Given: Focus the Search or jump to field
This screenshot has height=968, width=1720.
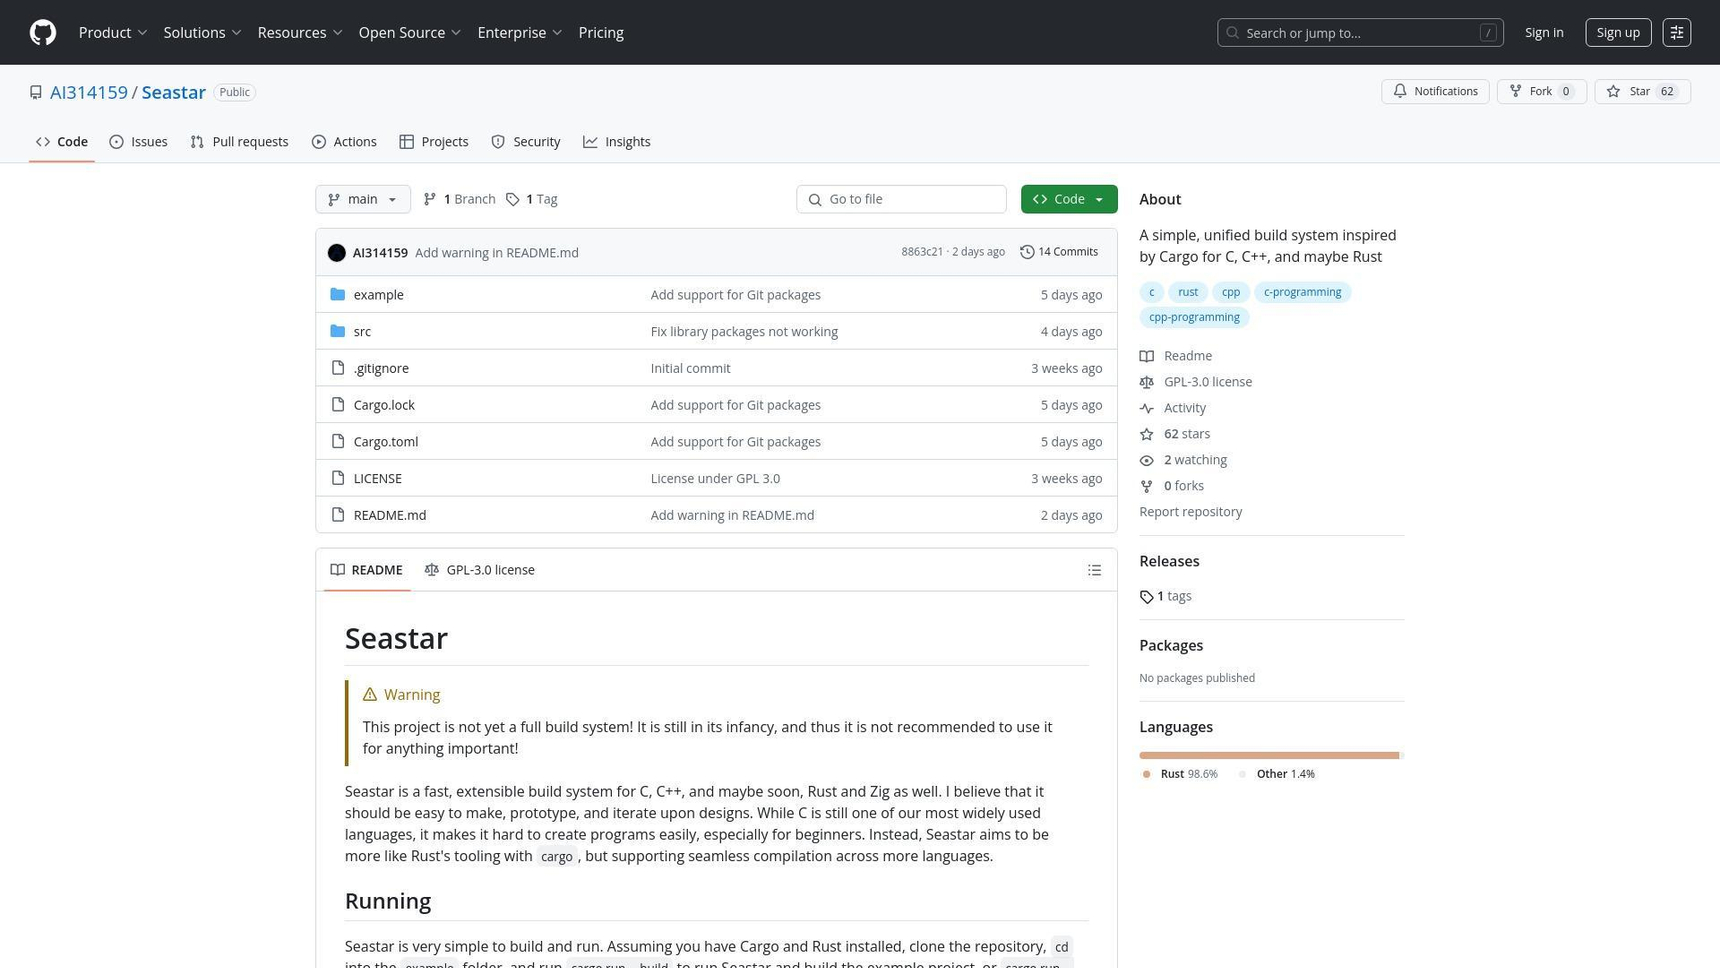Looking at the screenshot, I should (x=1360, y=33).
